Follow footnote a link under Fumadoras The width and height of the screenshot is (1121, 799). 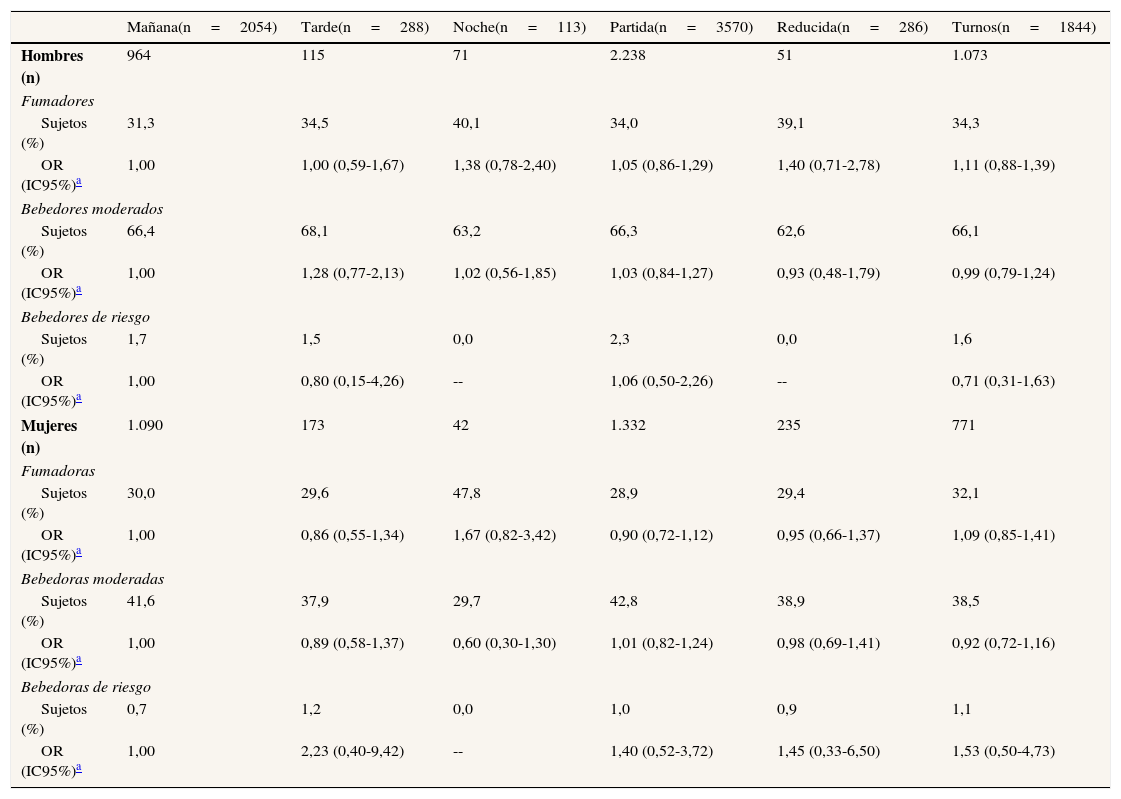(x=79, y=552)
